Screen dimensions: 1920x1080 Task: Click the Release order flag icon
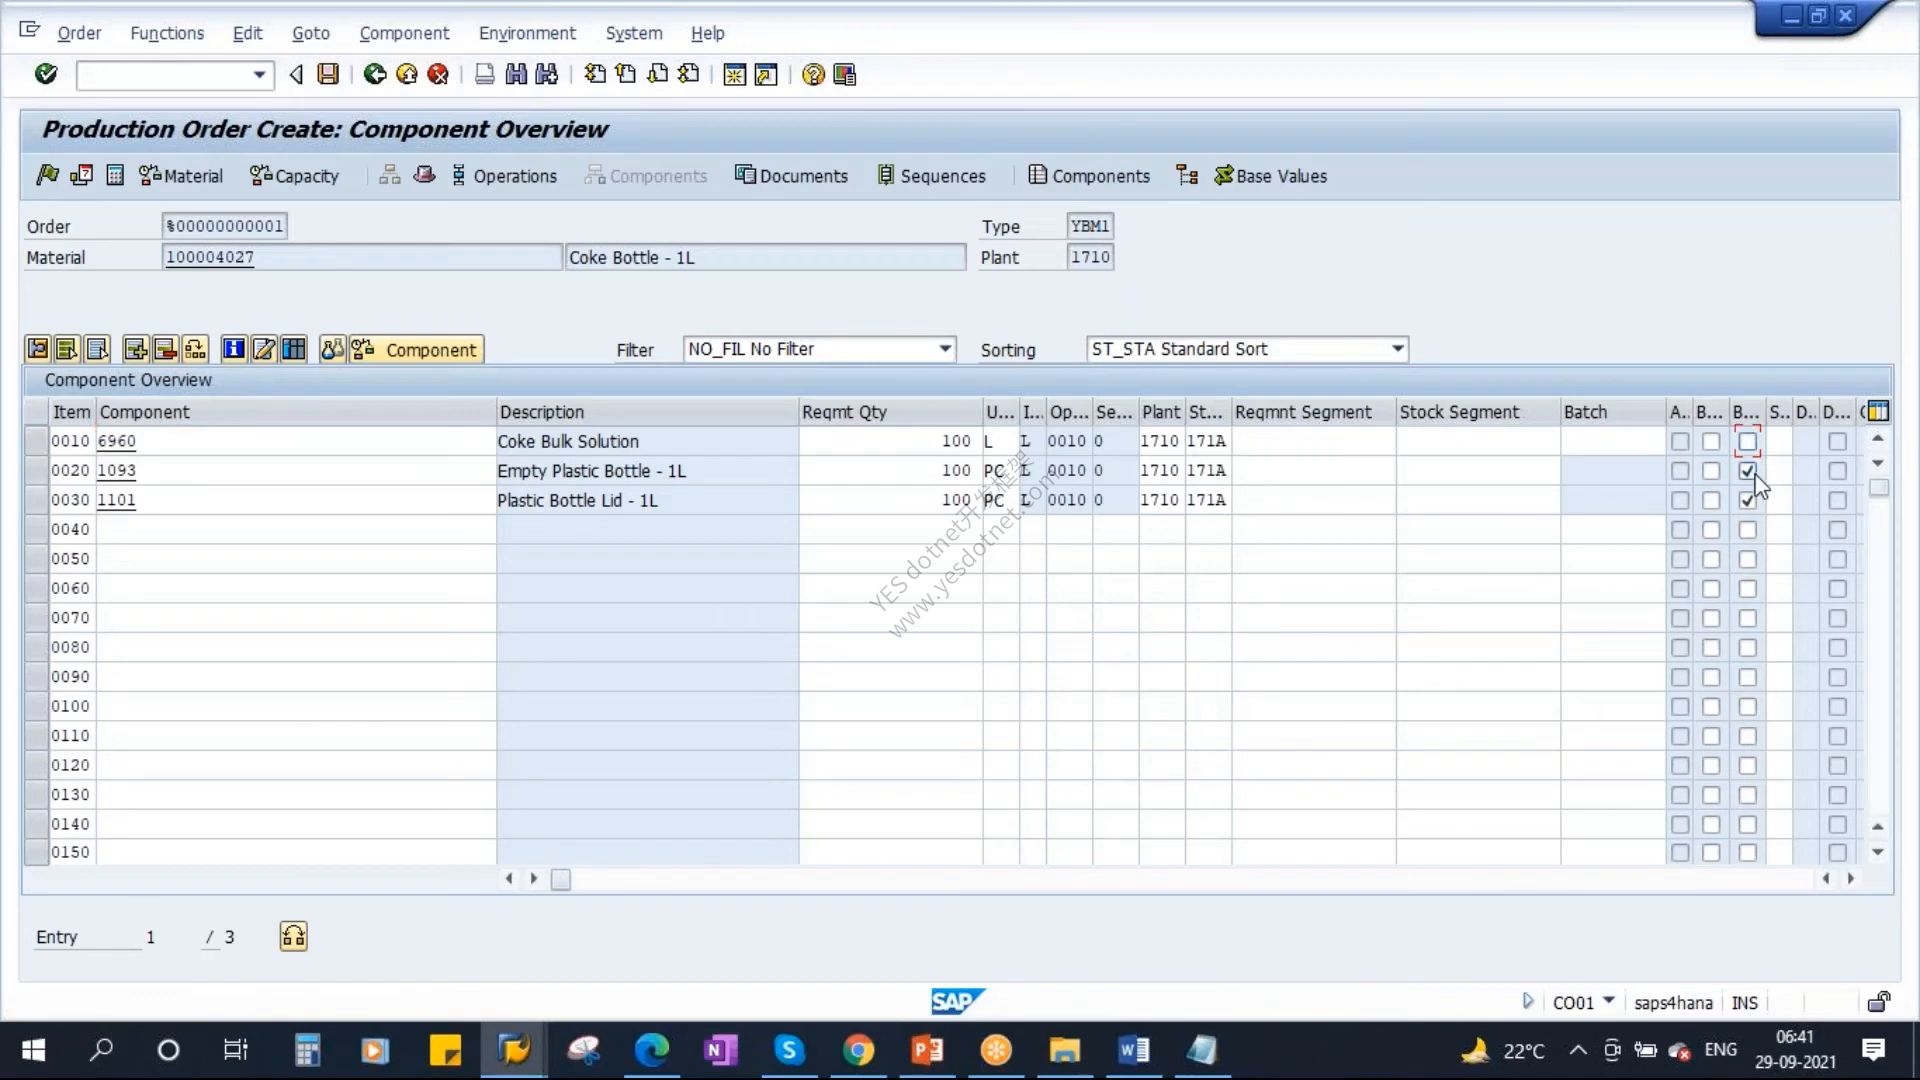pyautogui.click(x=47, y=175)
